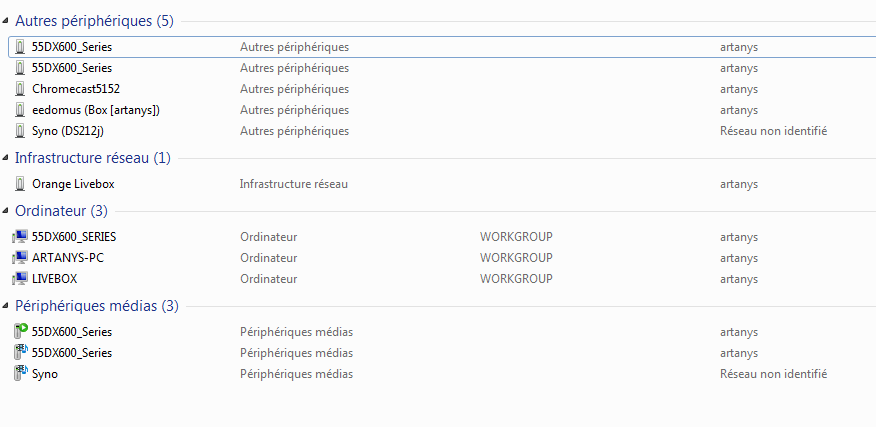Click the music-note media icon of 55DX600_Series
The image size is (876, 427).
pyautogui.click(x=21, y=353)
